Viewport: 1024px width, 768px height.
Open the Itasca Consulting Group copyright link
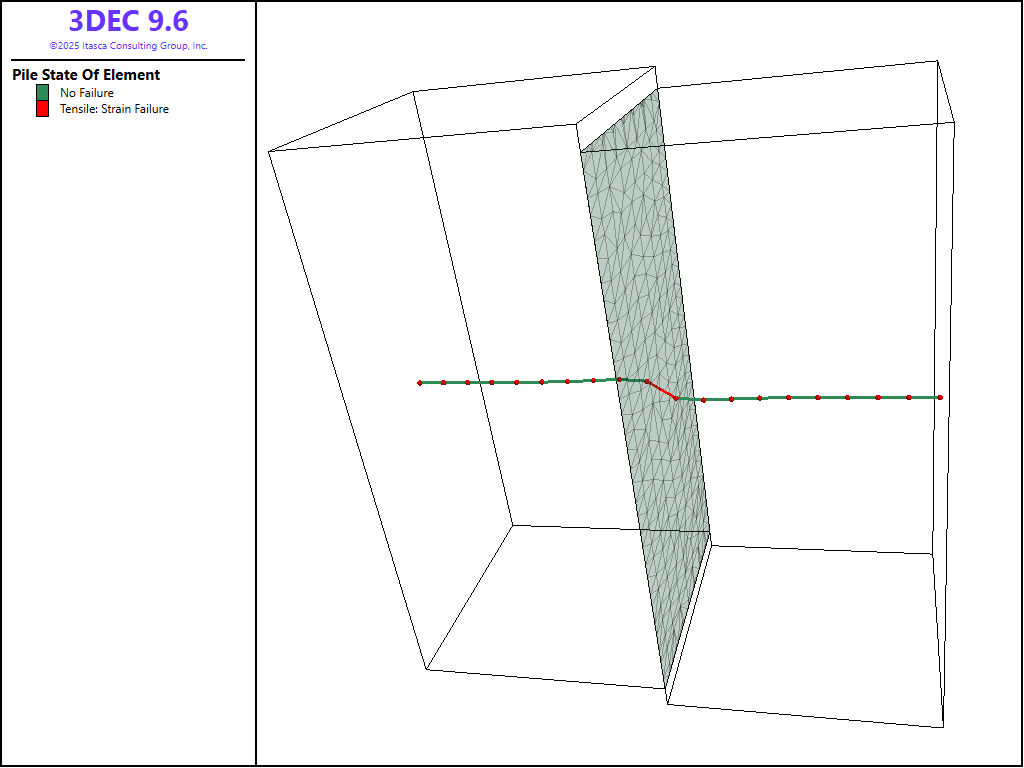(128, 46)
